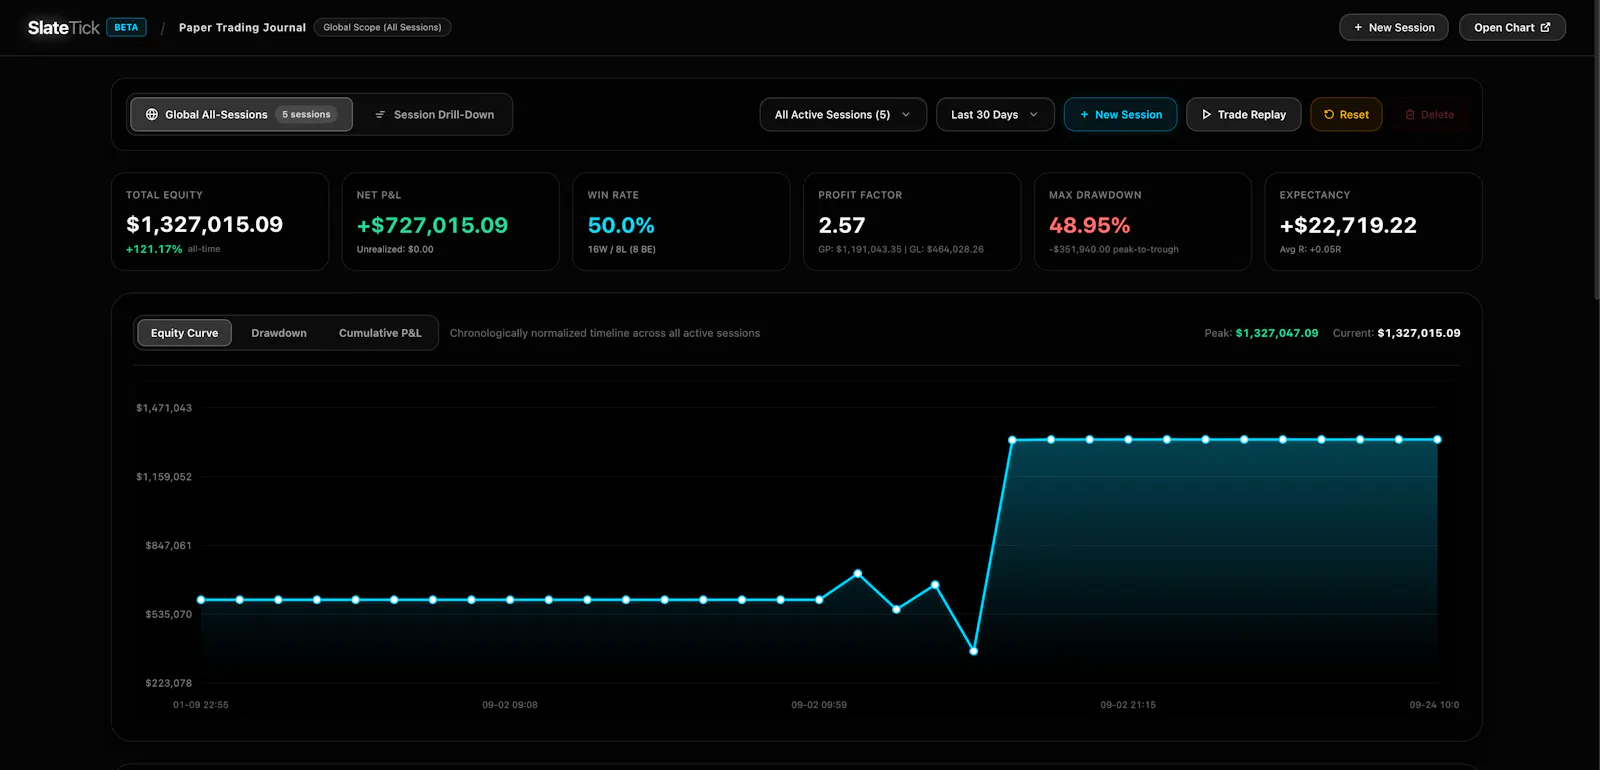
Task: Click the Win Rate 50.0% value
Action: pos(621,225)
